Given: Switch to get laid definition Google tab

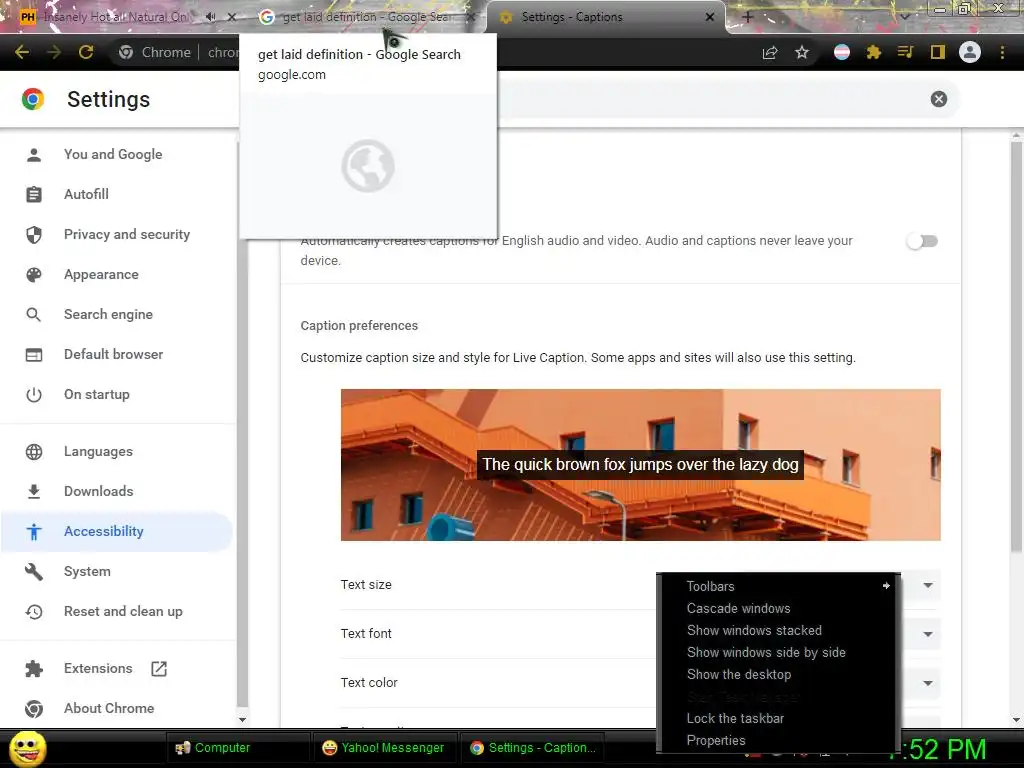Looking at the screenshot, I should 366,17.
